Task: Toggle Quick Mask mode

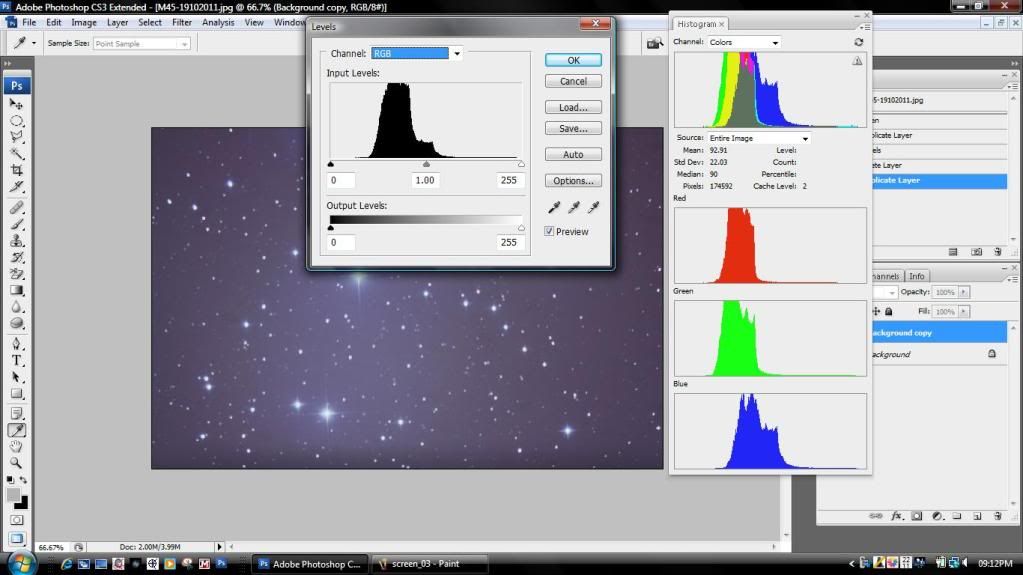Action: (x=16, y=520)
